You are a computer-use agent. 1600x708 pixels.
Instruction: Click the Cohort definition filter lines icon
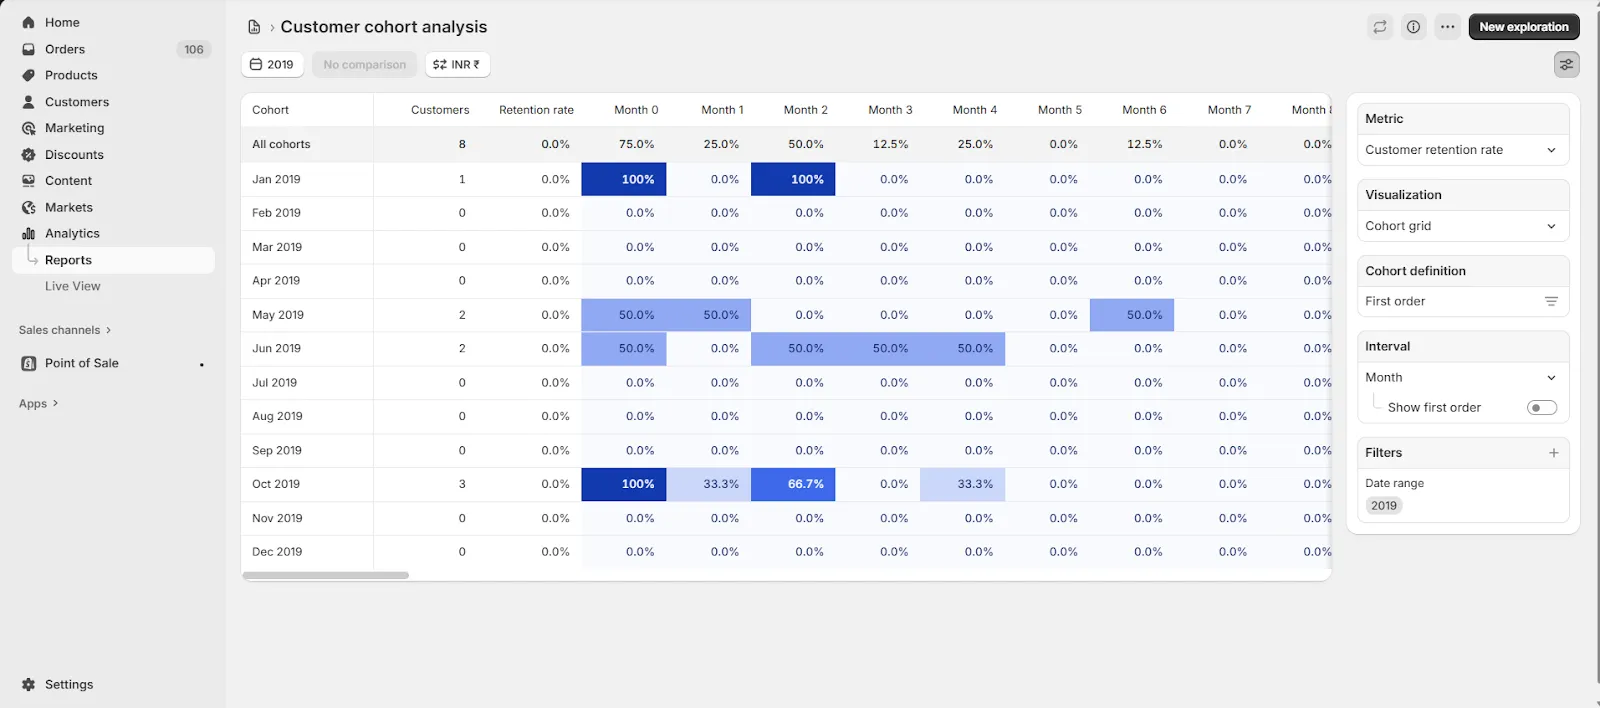pos(1551,301)
